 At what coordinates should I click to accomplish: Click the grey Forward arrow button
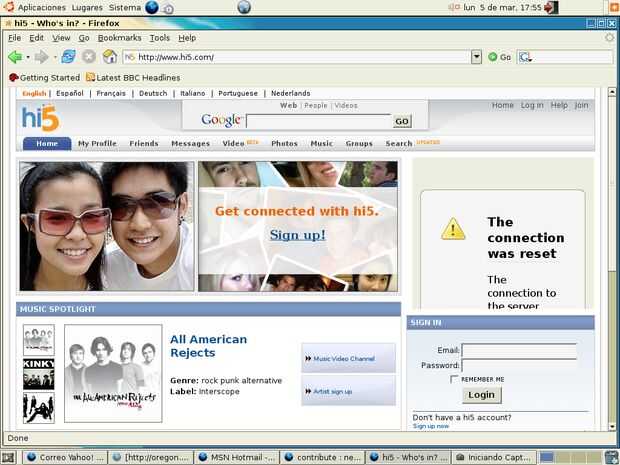tap(41, 57)
